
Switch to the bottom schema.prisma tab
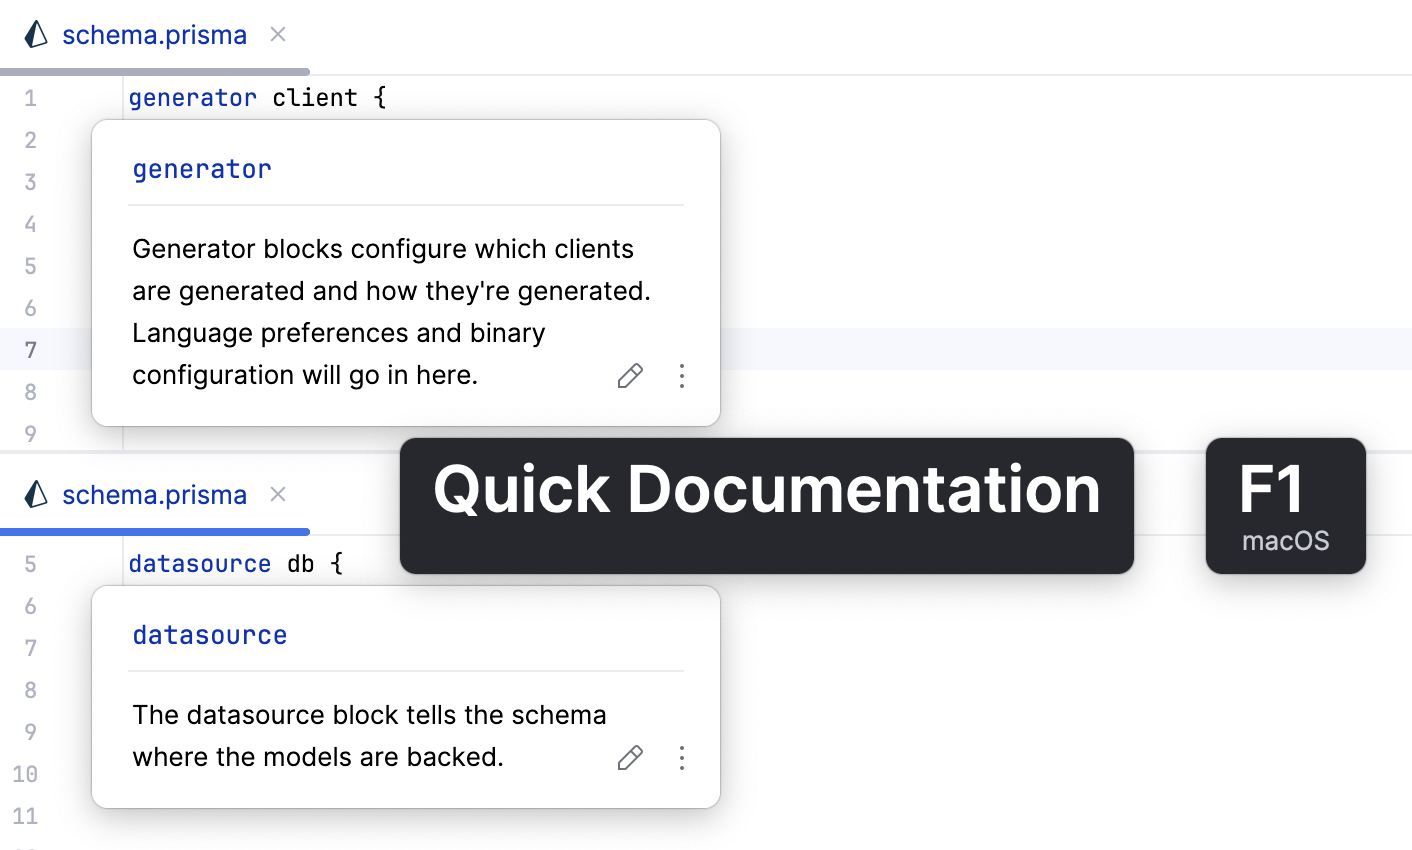[154, 494]
